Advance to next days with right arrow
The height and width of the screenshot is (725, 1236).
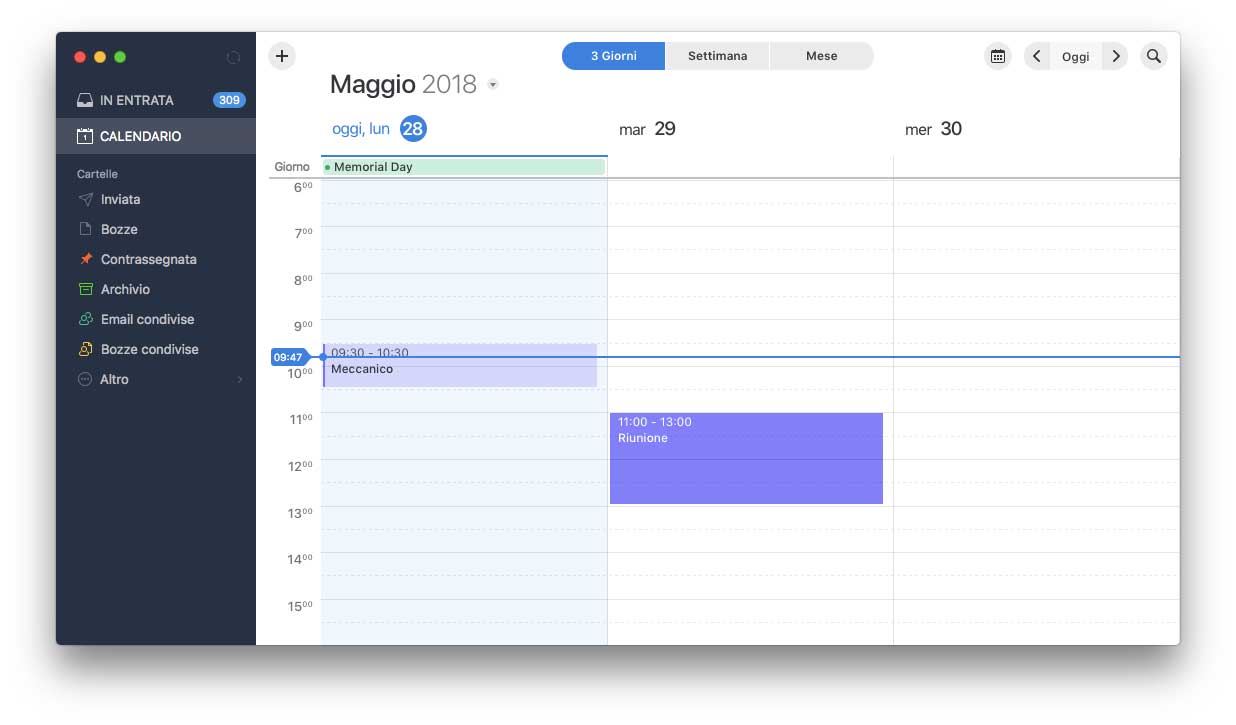click(x=1116, y=56)
